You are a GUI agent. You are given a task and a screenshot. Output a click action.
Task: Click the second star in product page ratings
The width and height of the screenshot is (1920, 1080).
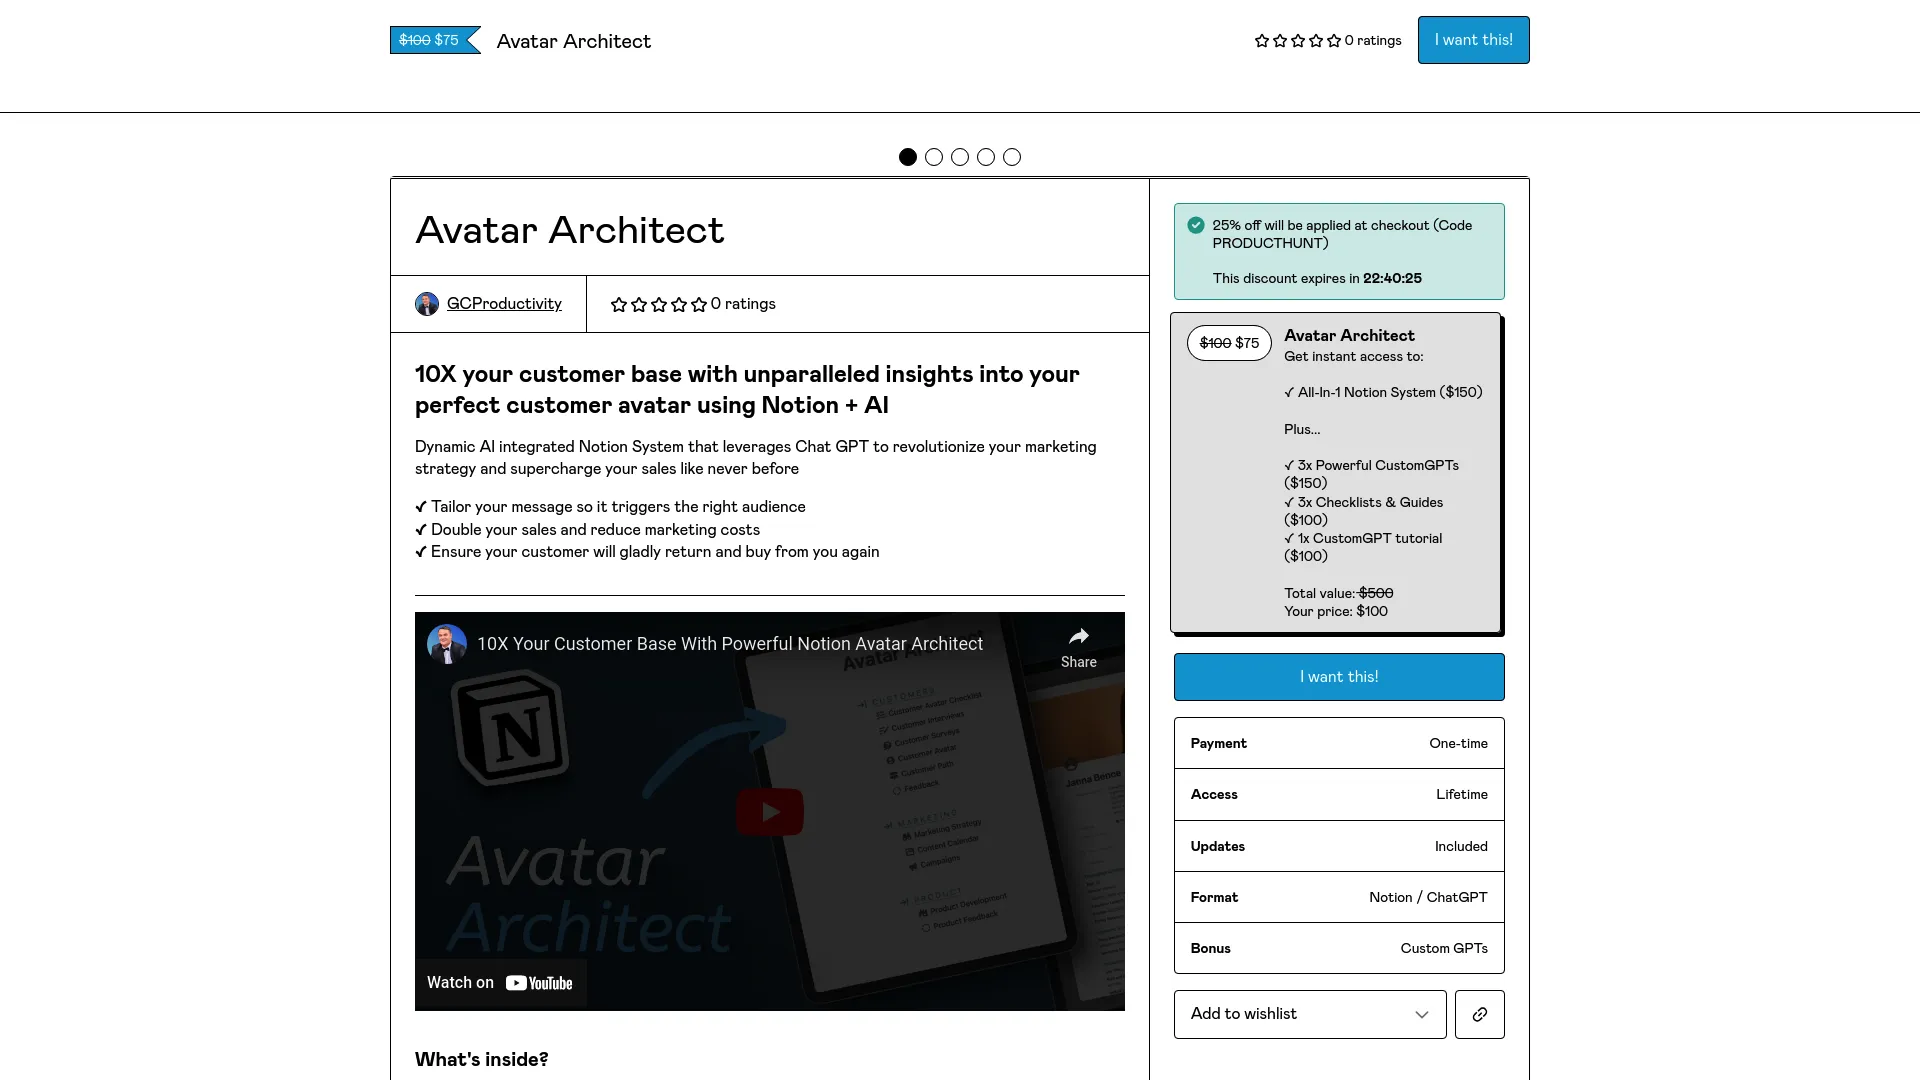pos(638,303)
